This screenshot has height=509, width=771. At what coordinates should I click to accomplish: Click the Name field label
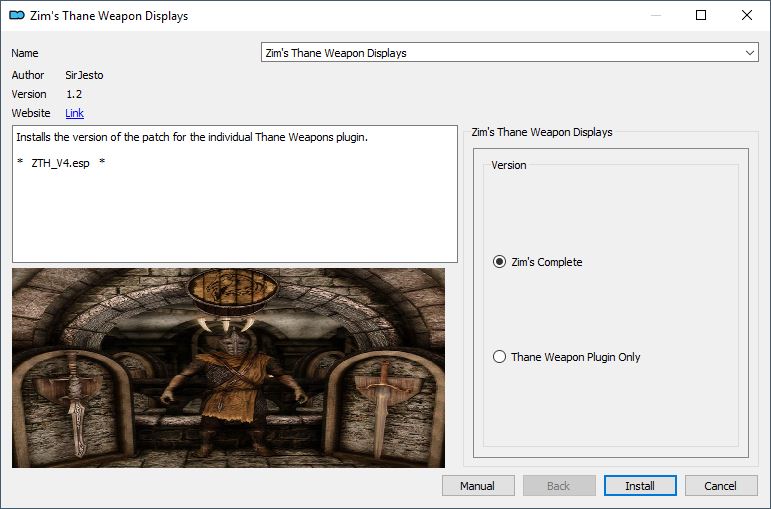point(25,53)
